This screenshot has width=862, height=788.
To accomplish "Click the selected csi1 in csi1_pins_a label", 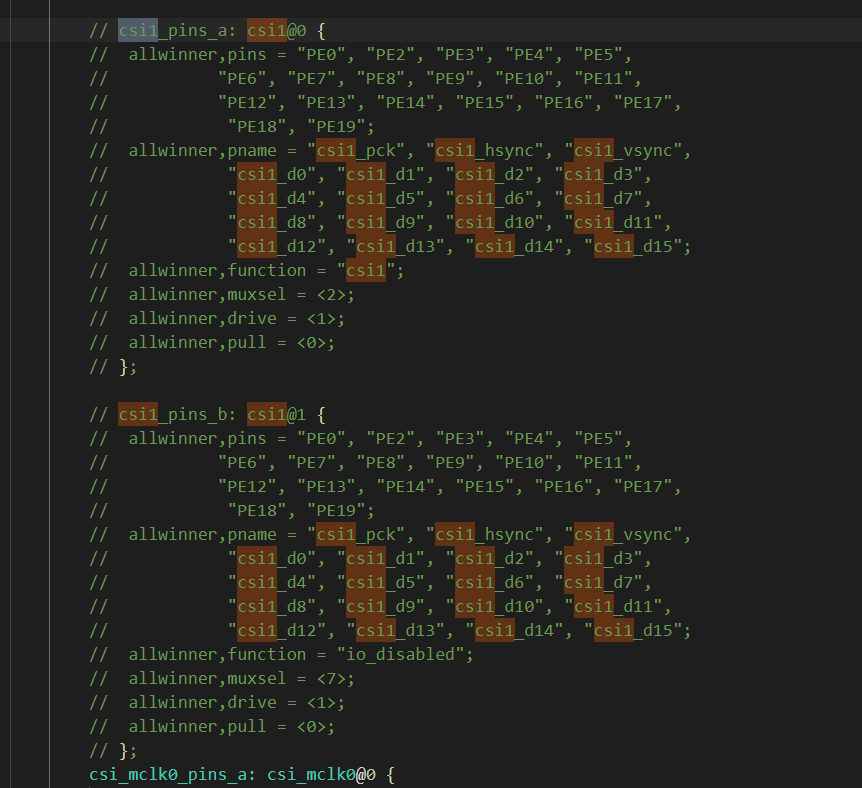I will 138,30.
